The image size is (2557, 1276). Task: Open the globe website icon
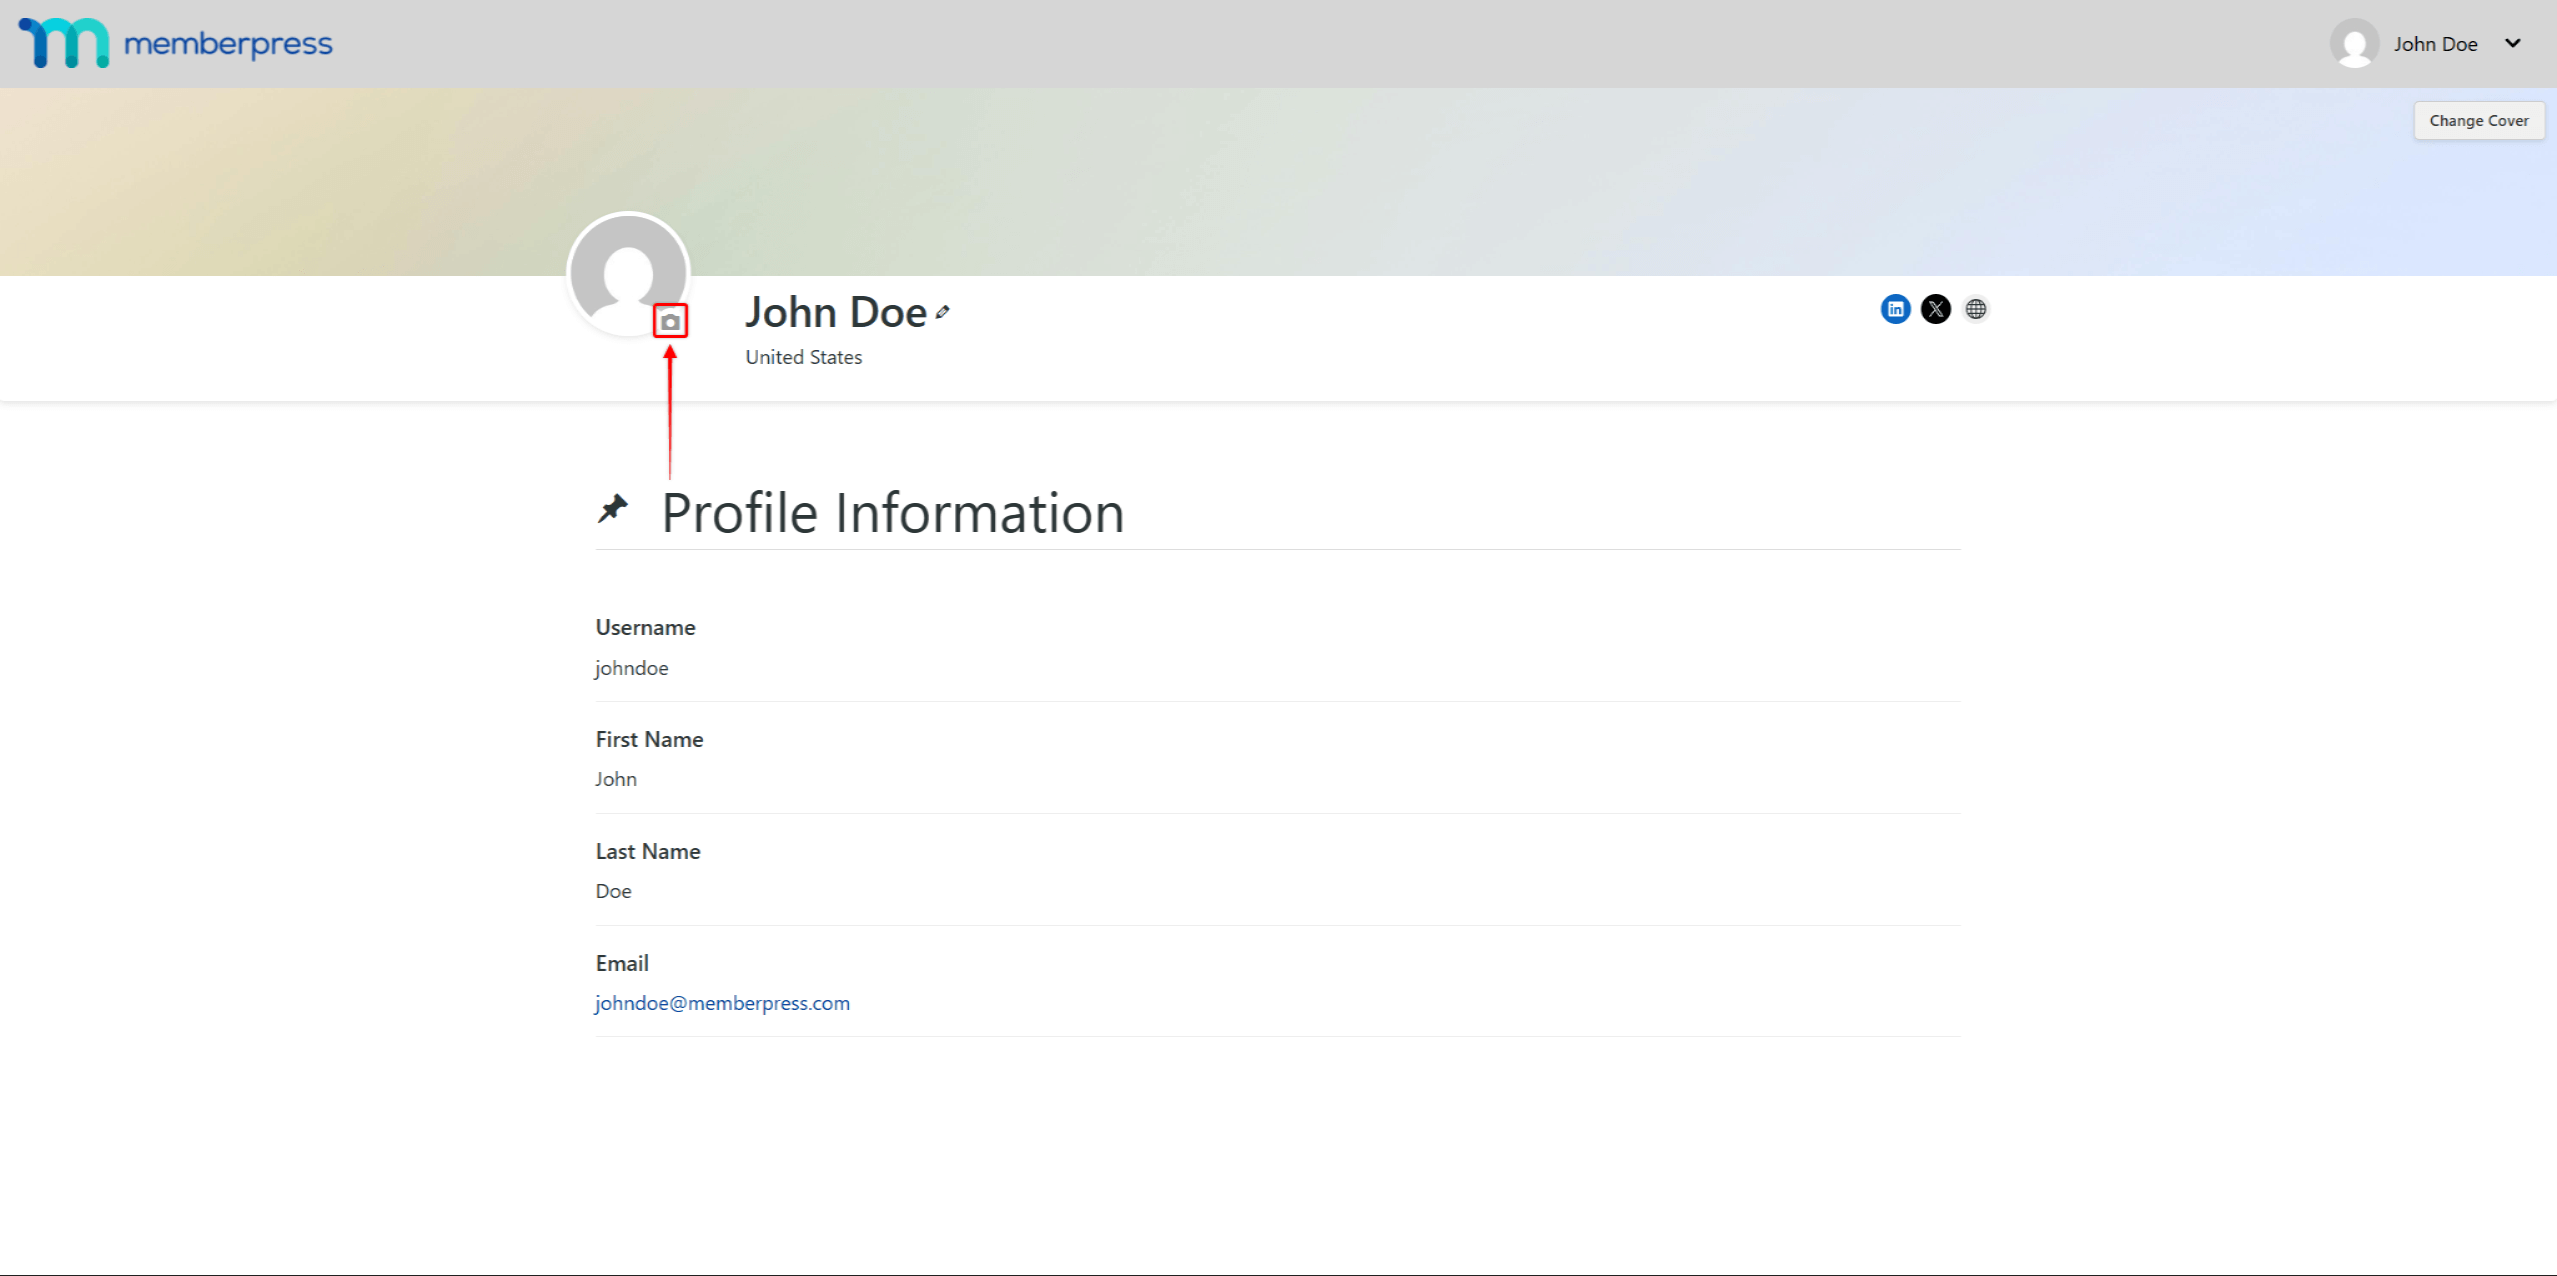point(1975,309)
